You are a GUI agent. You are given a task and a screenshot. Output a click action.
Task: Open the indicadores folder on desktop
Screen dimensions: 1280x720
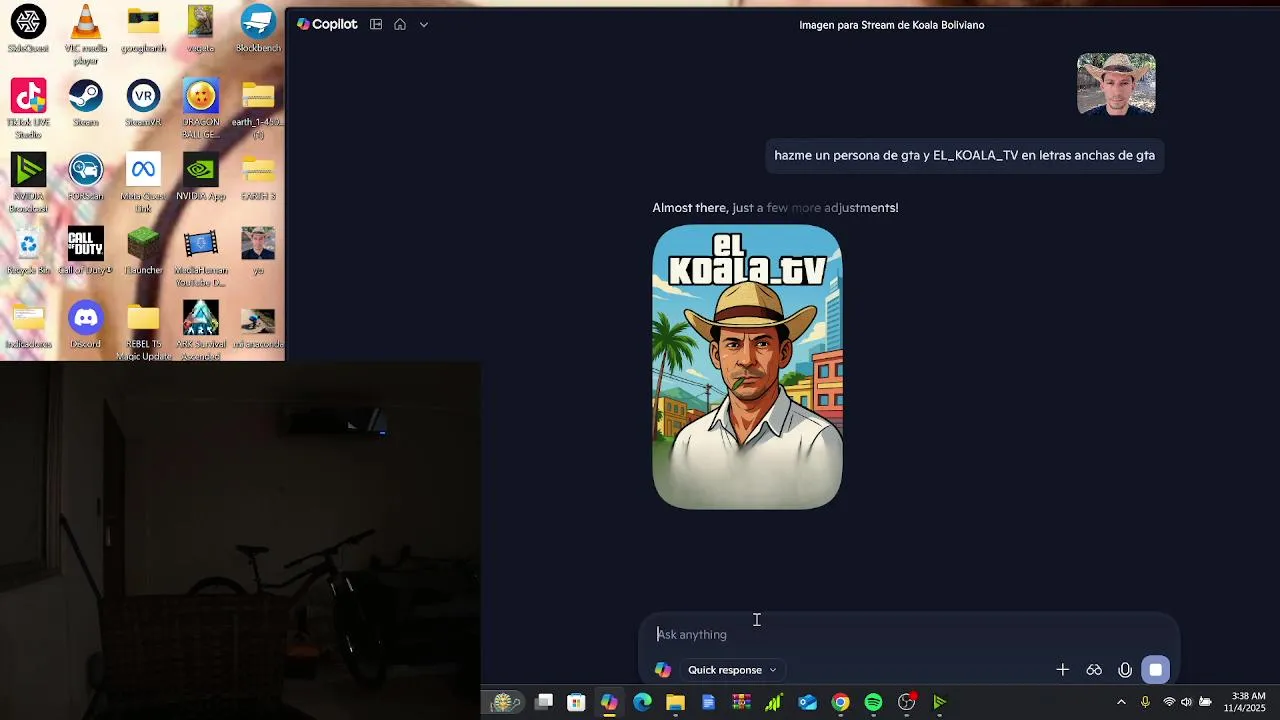coord(28,326)
